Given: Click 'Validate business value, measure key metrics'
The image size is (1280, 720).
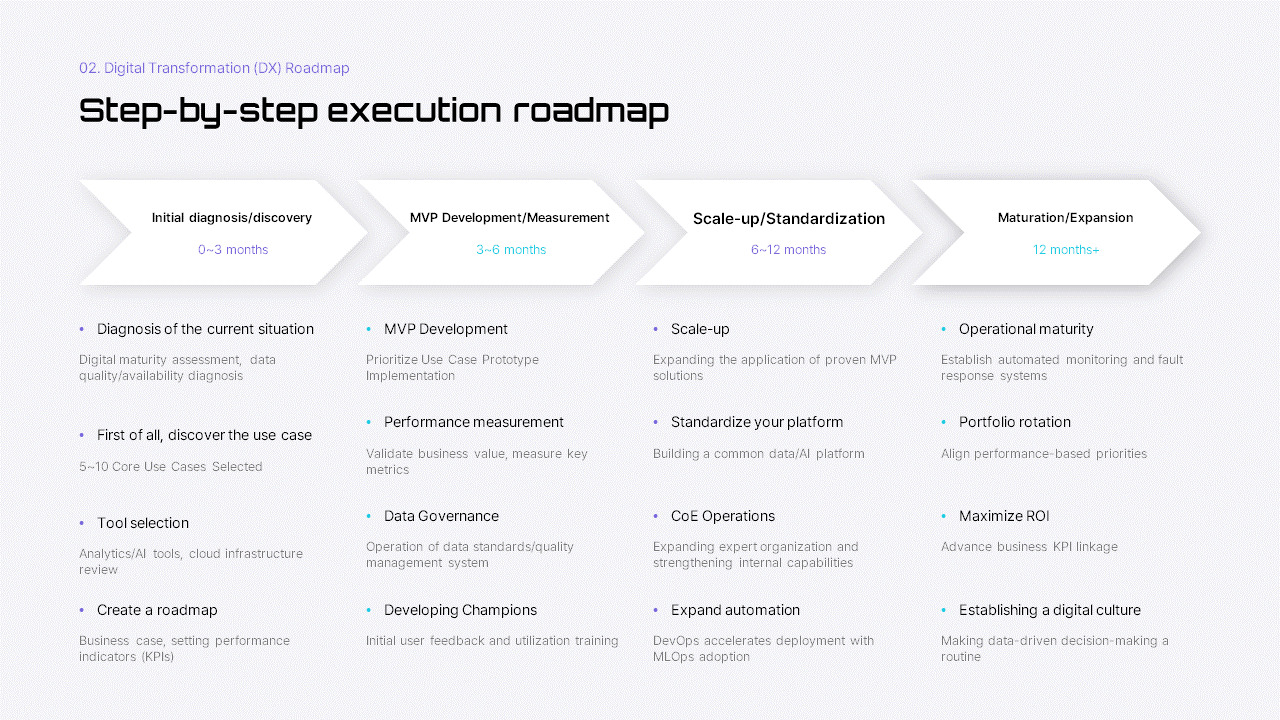Looking at the screenshot, I should 477,461.
